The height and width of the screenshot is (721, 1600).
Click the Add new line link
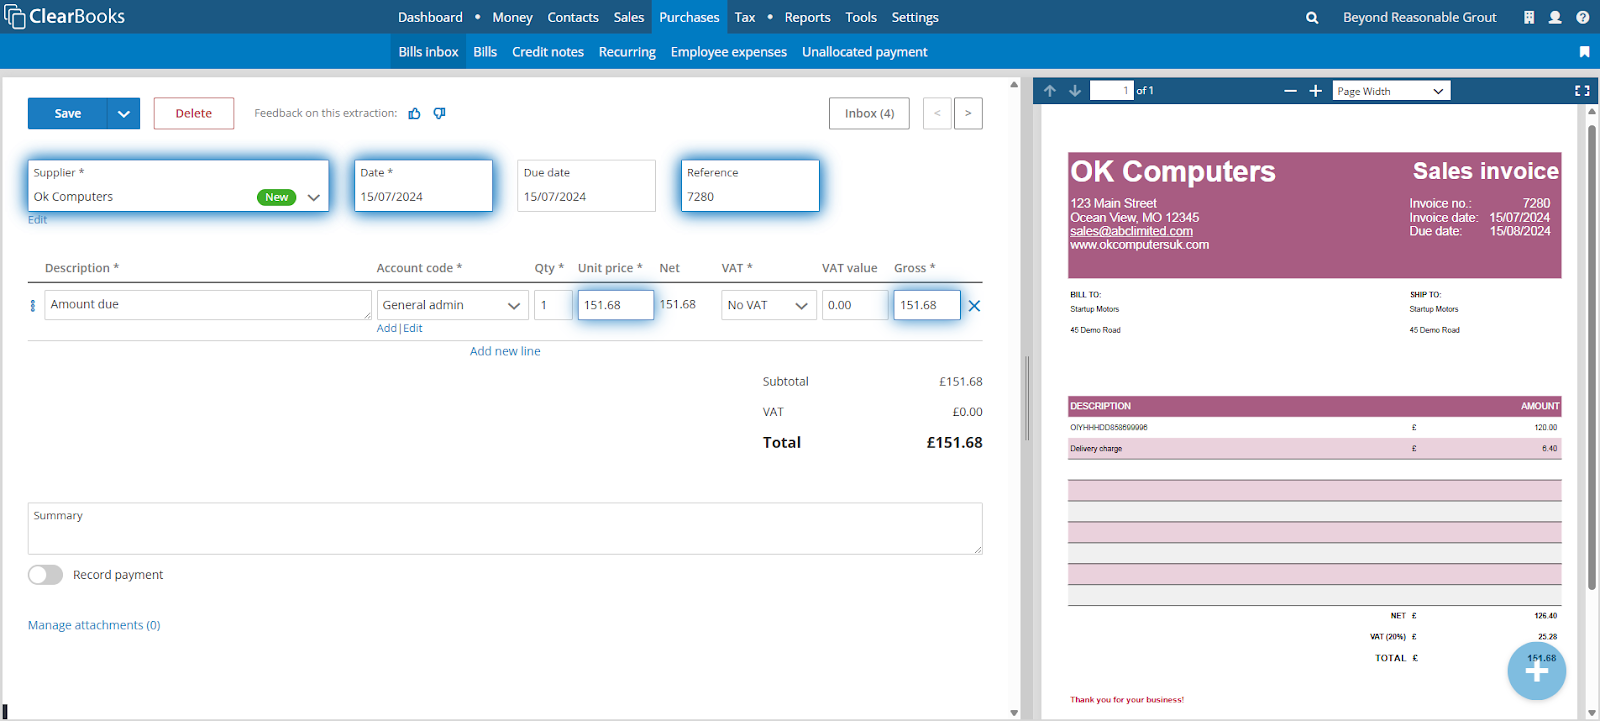(505, 351)
